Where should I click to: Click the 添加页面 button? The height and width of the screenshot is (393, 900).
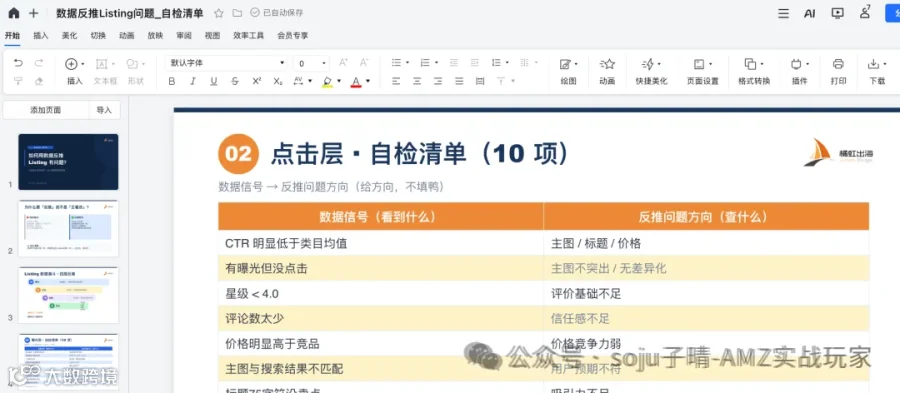(46, 110)
